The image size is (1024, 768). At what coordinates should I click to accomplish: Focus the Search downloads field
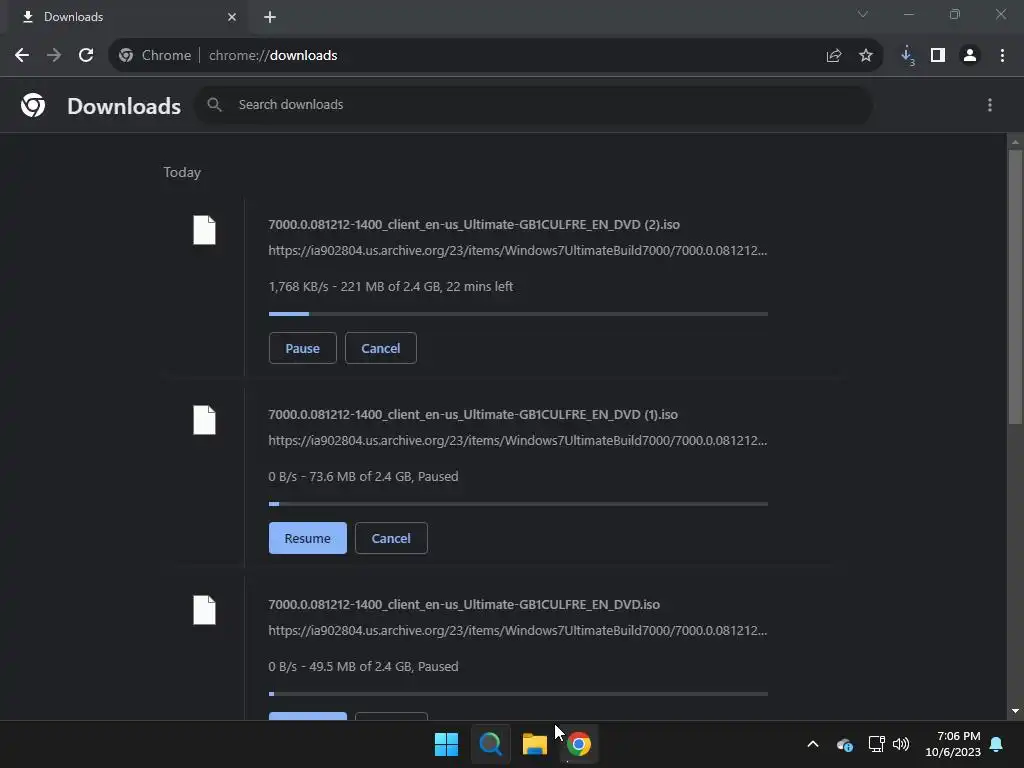tap(533, 105)
